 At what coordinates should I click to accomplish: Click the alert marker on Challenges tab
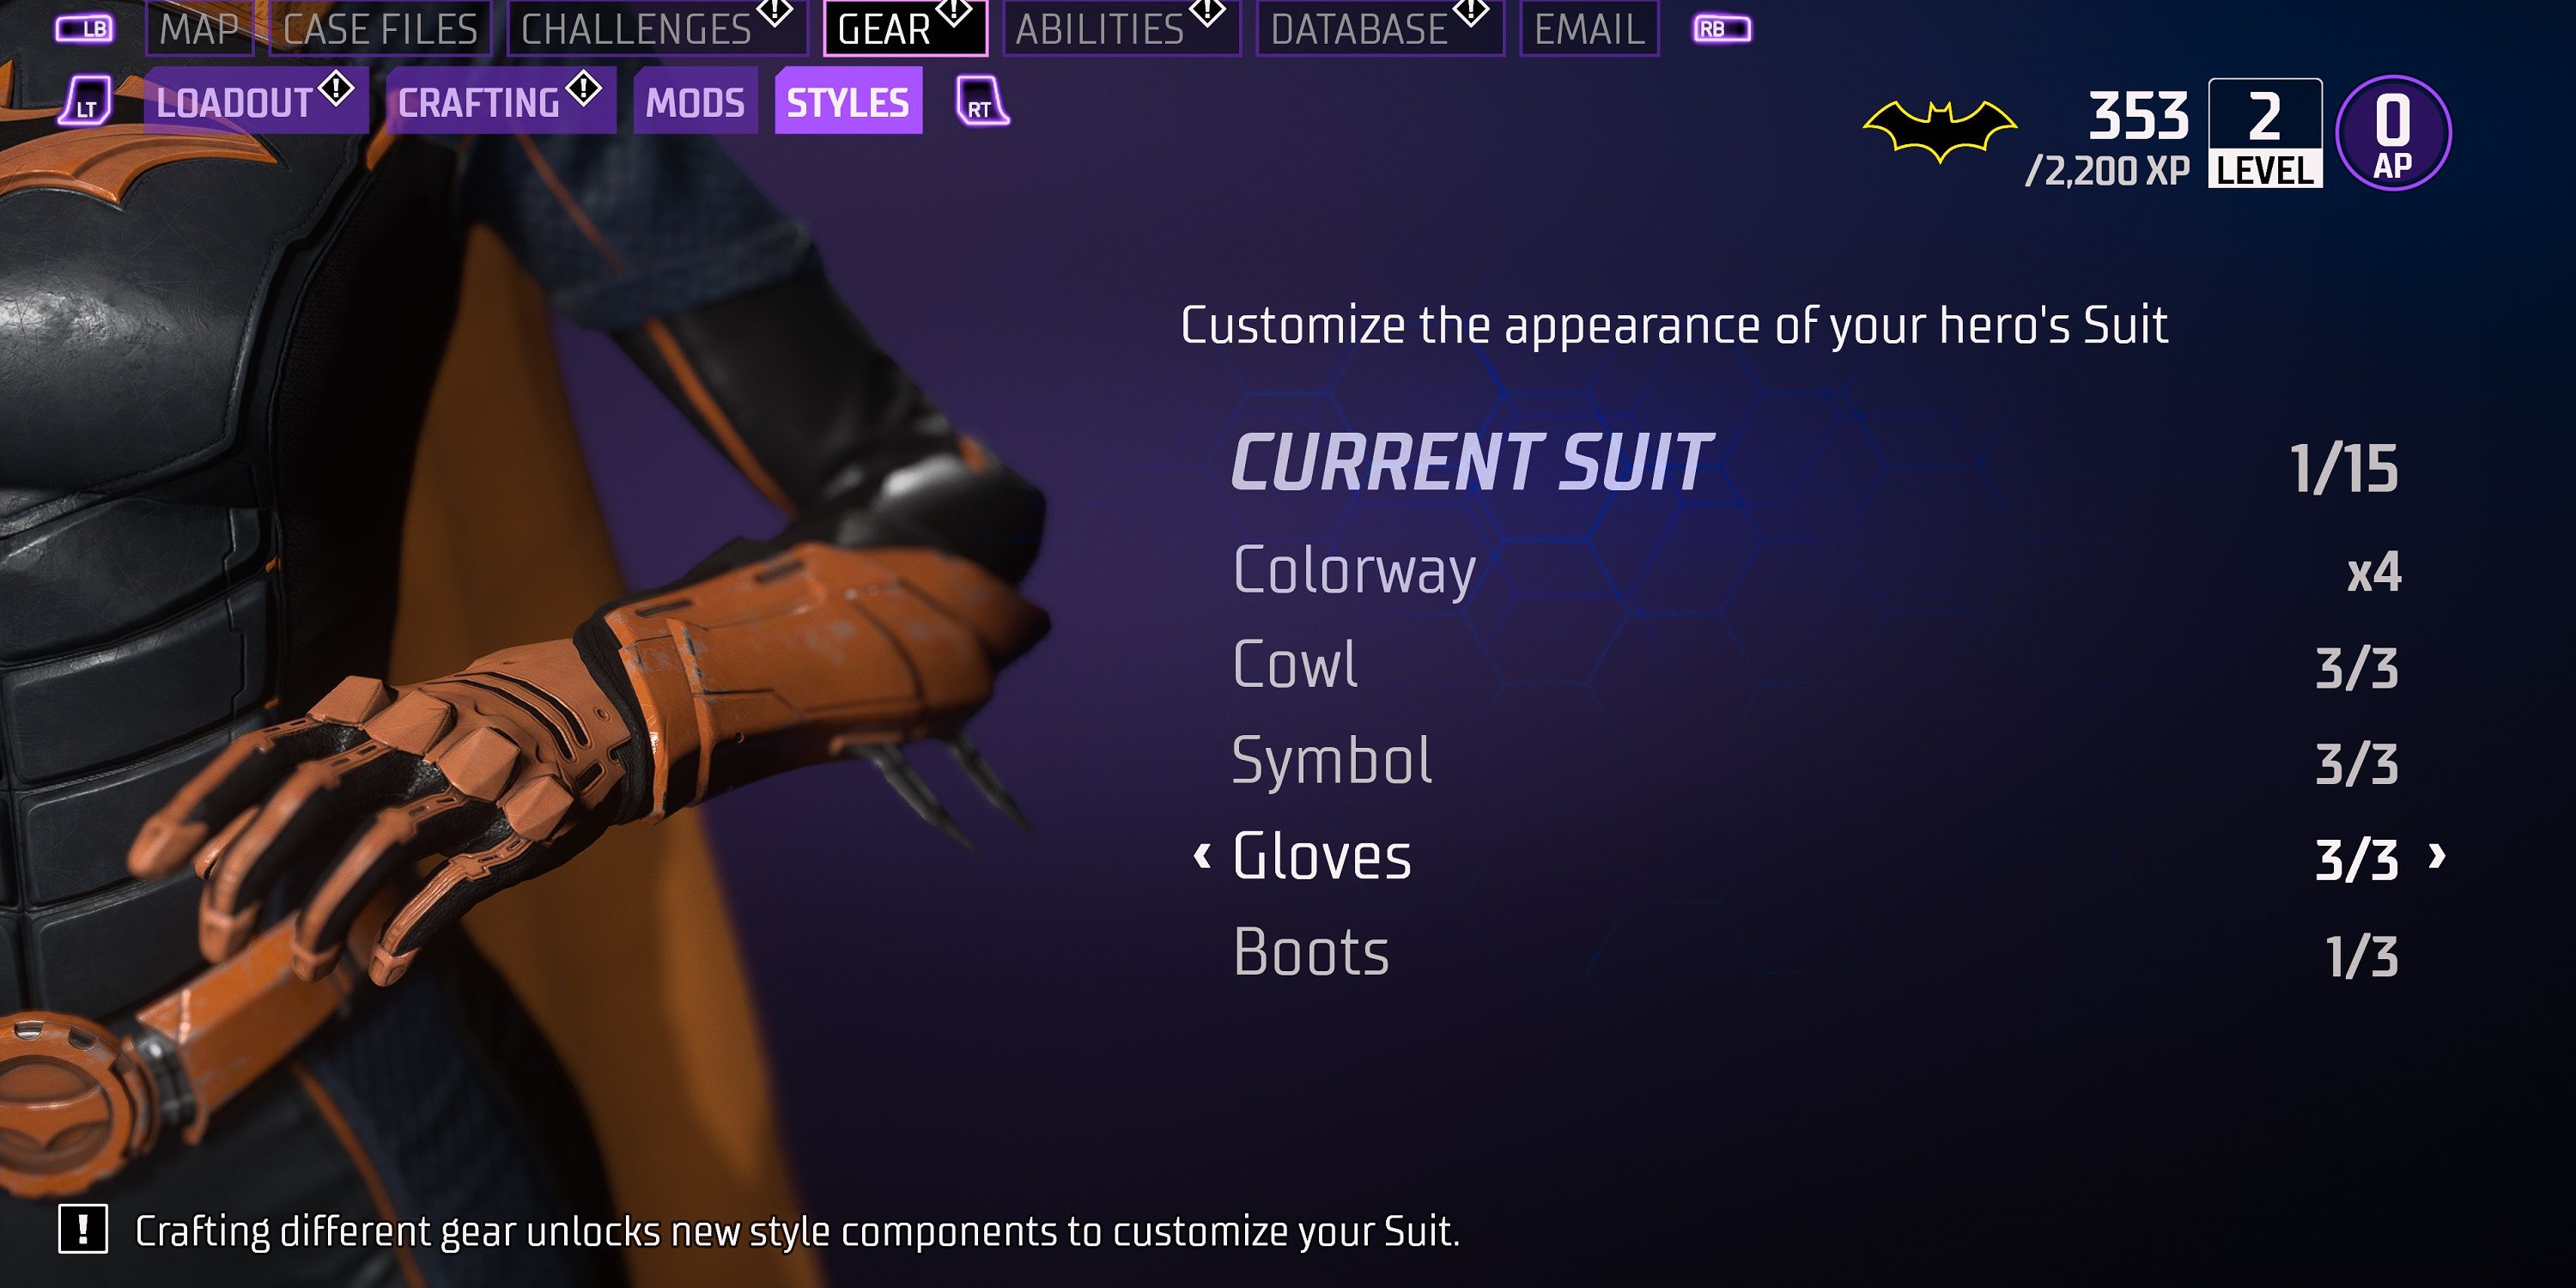(774, 12)
